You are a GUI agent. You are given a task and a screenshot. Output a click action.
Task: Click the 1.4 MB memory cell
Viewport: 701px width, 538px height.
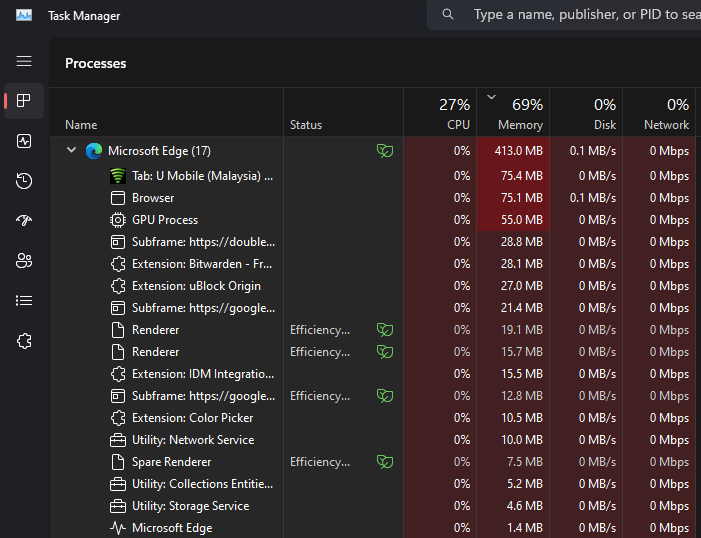(513, 528)
